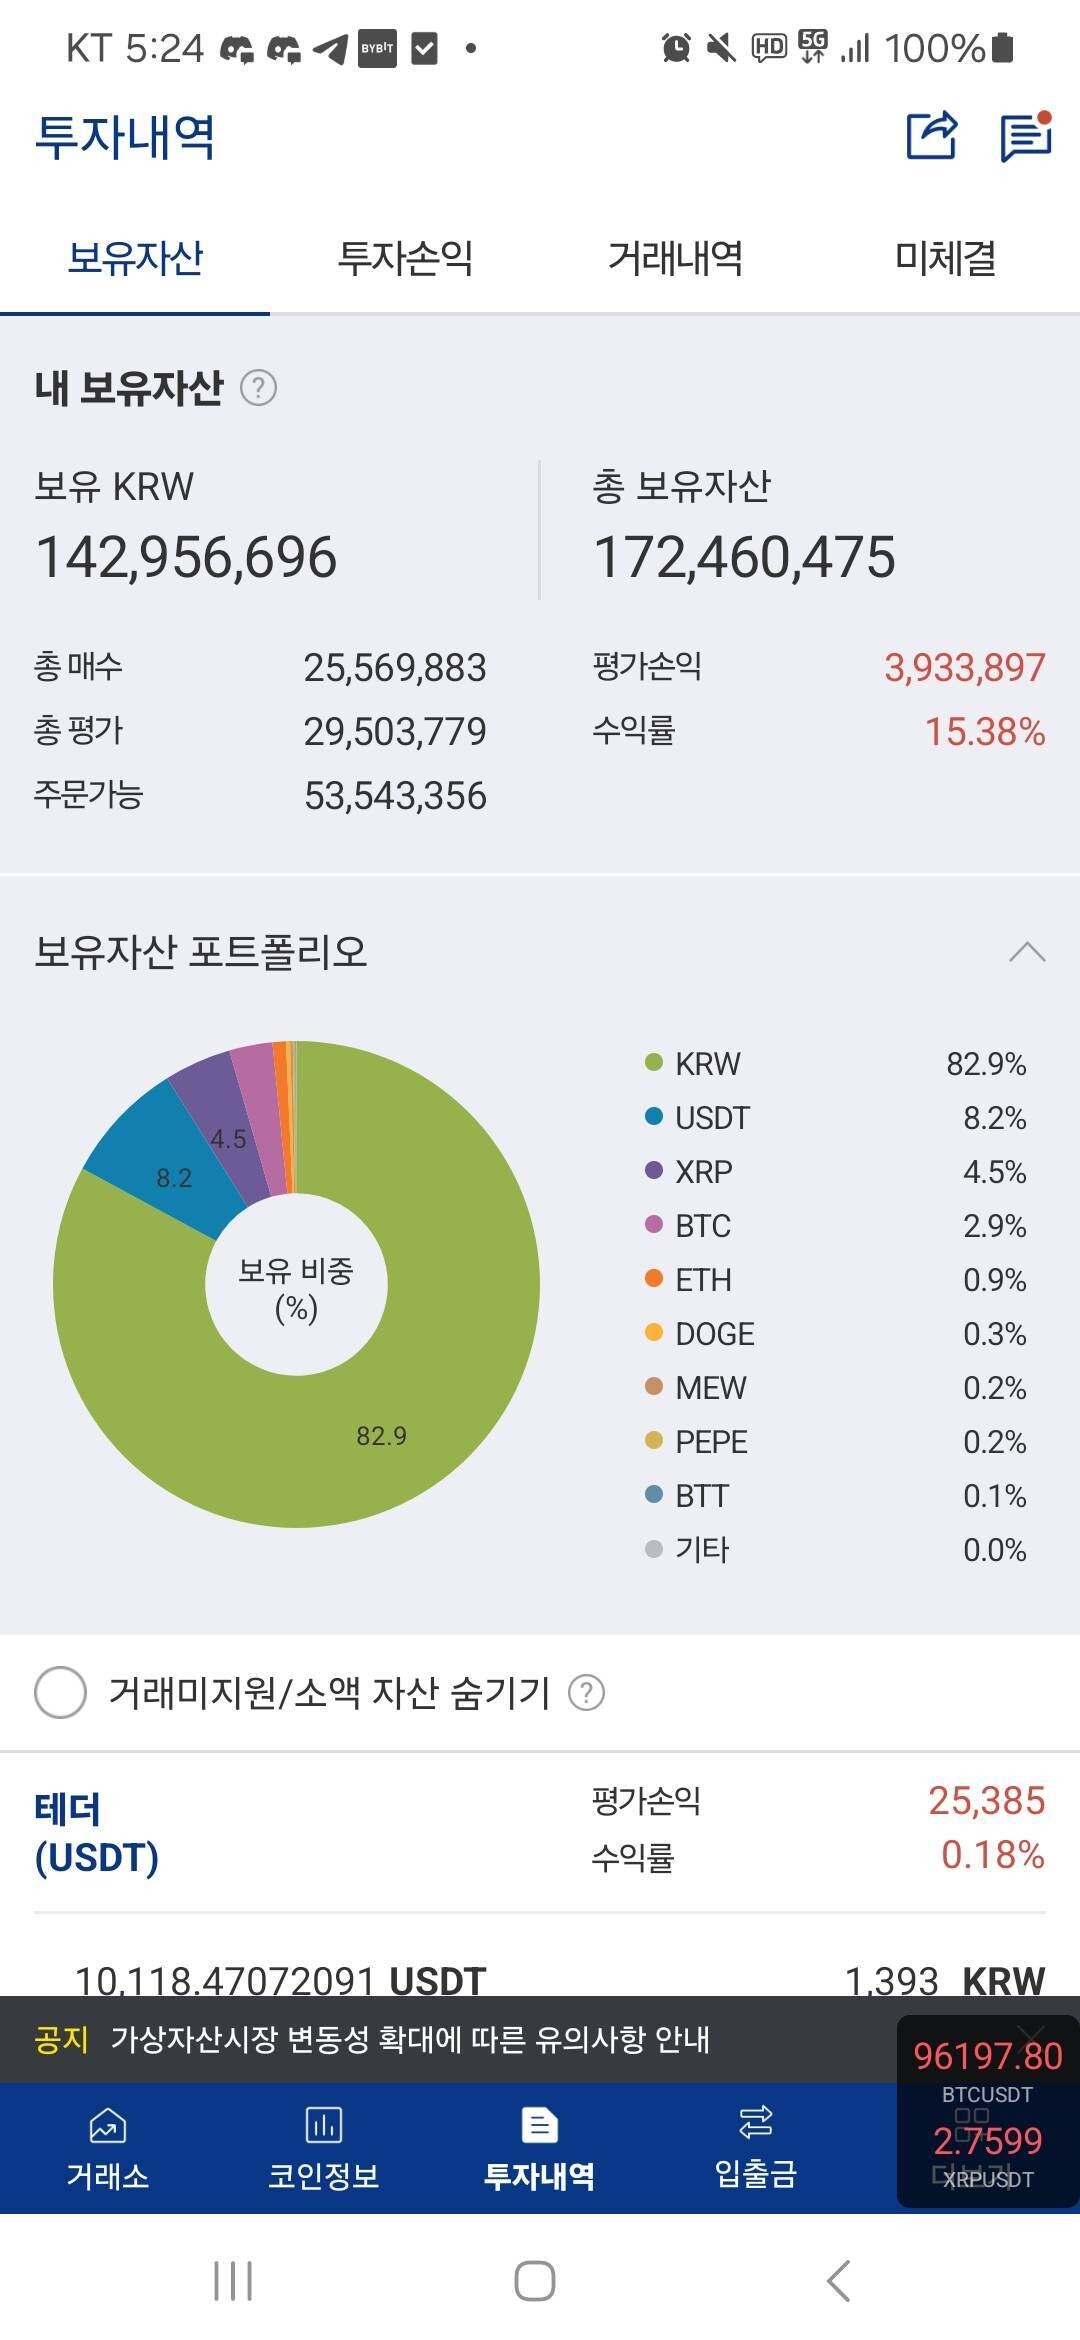This screenshot has width=1080, height=2340.
Task: Toggle hiding of small balance assets
Action: point(62,1692)
